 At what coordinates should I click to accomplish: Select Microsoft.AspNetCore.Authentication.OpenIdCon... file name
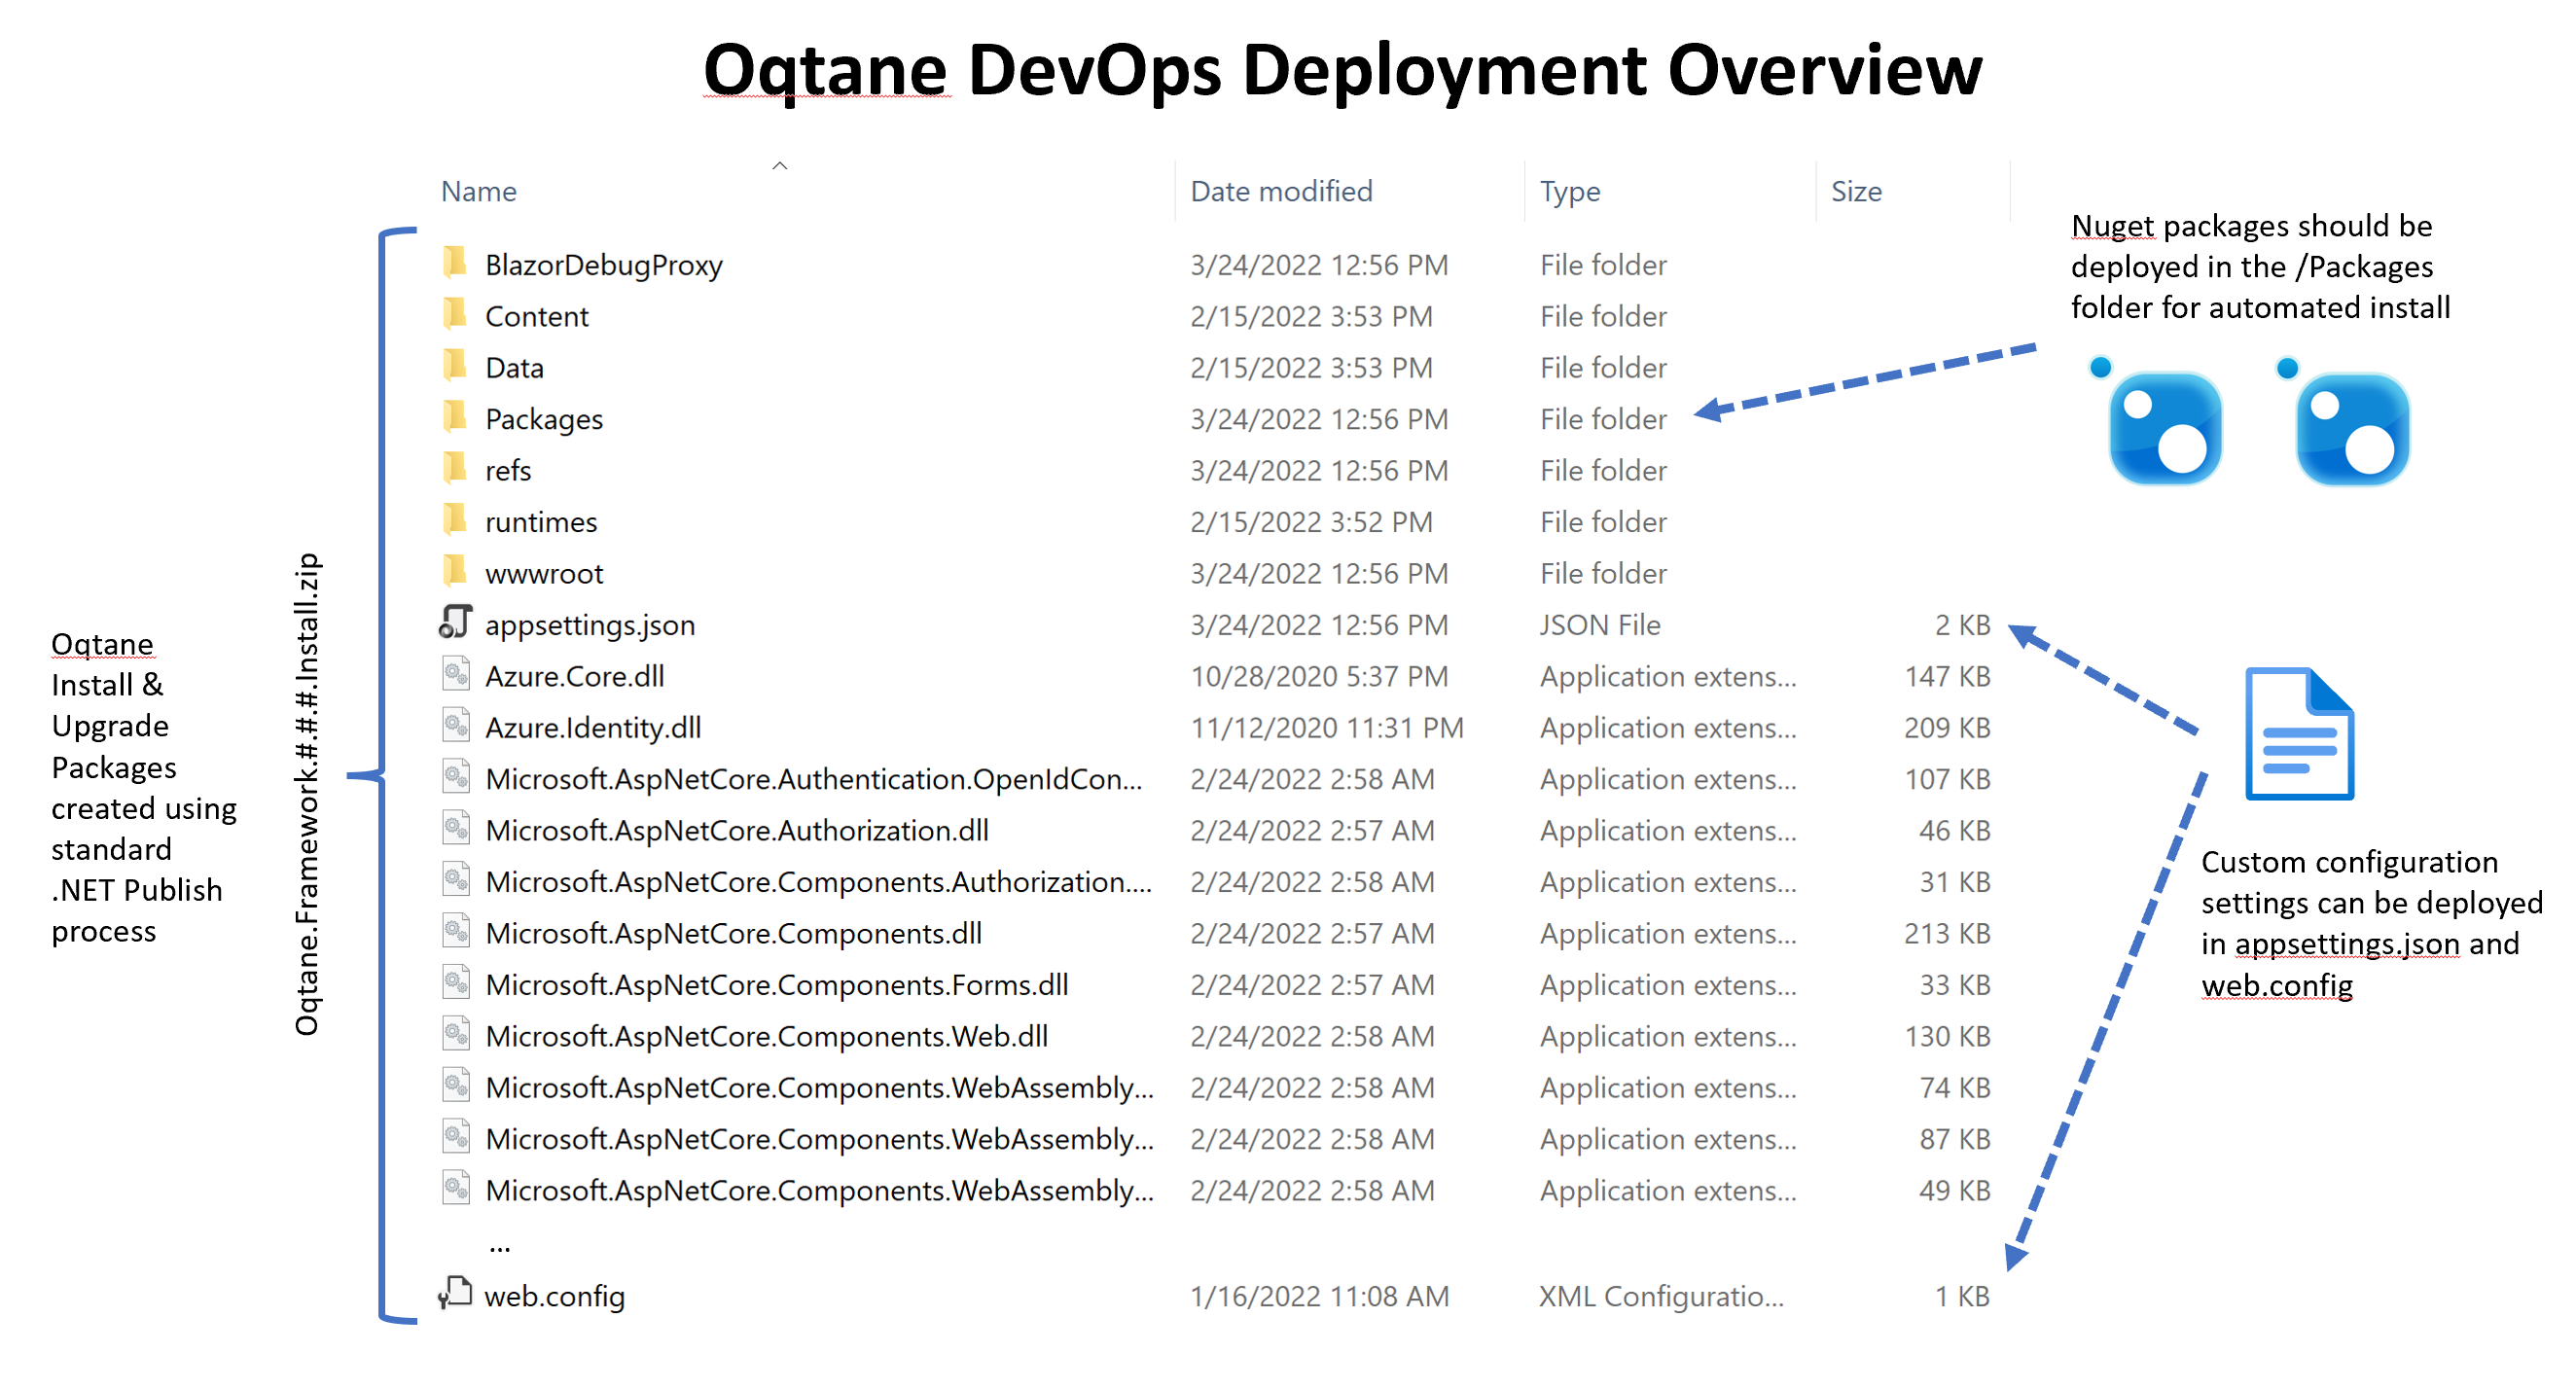click(813, 779)
